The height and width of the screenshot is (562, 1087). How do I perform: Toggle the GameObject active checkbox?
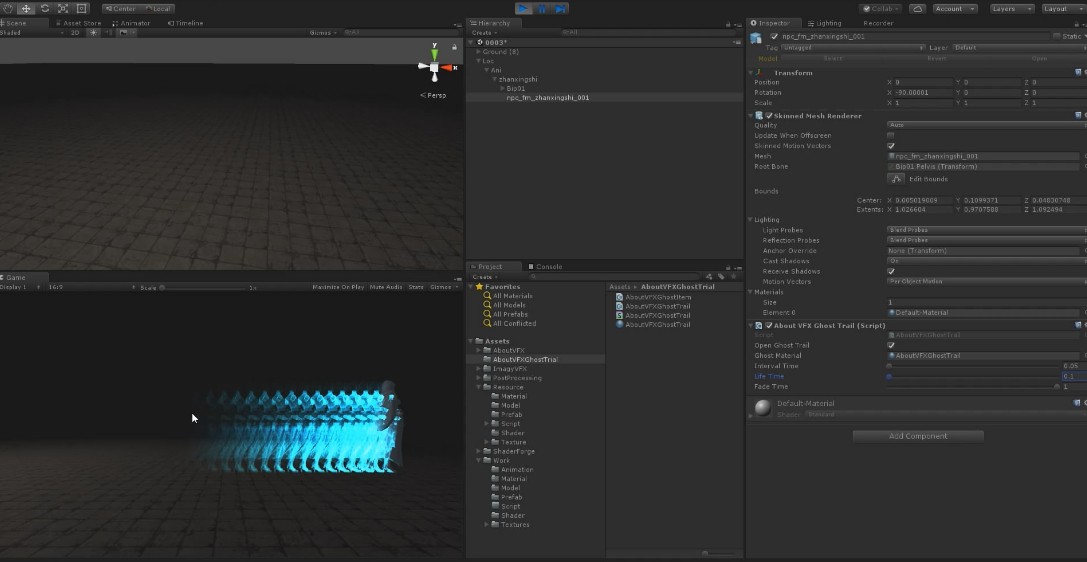tap(774, 36)
